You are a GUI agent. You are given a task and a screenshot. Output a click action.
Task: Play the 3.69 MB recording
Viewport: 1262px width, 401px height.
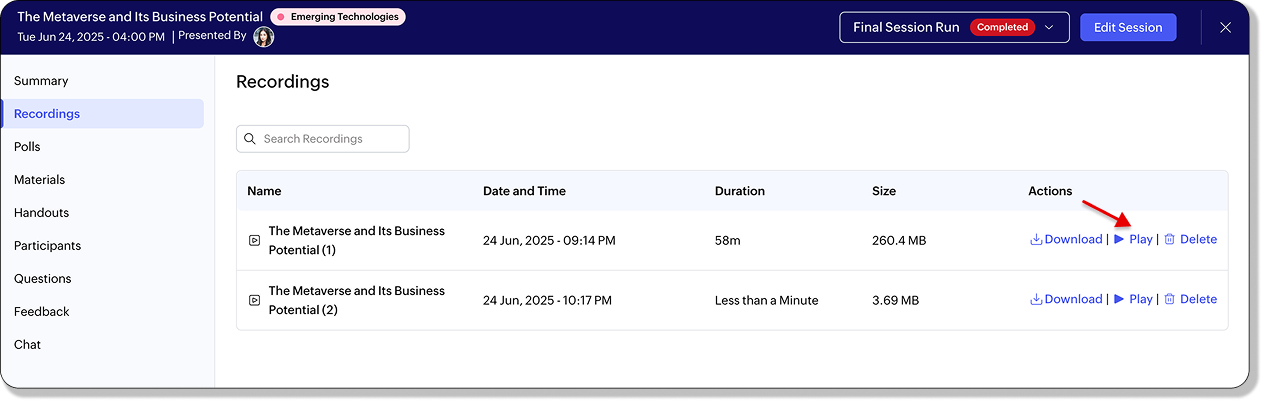click(1133, 299)
